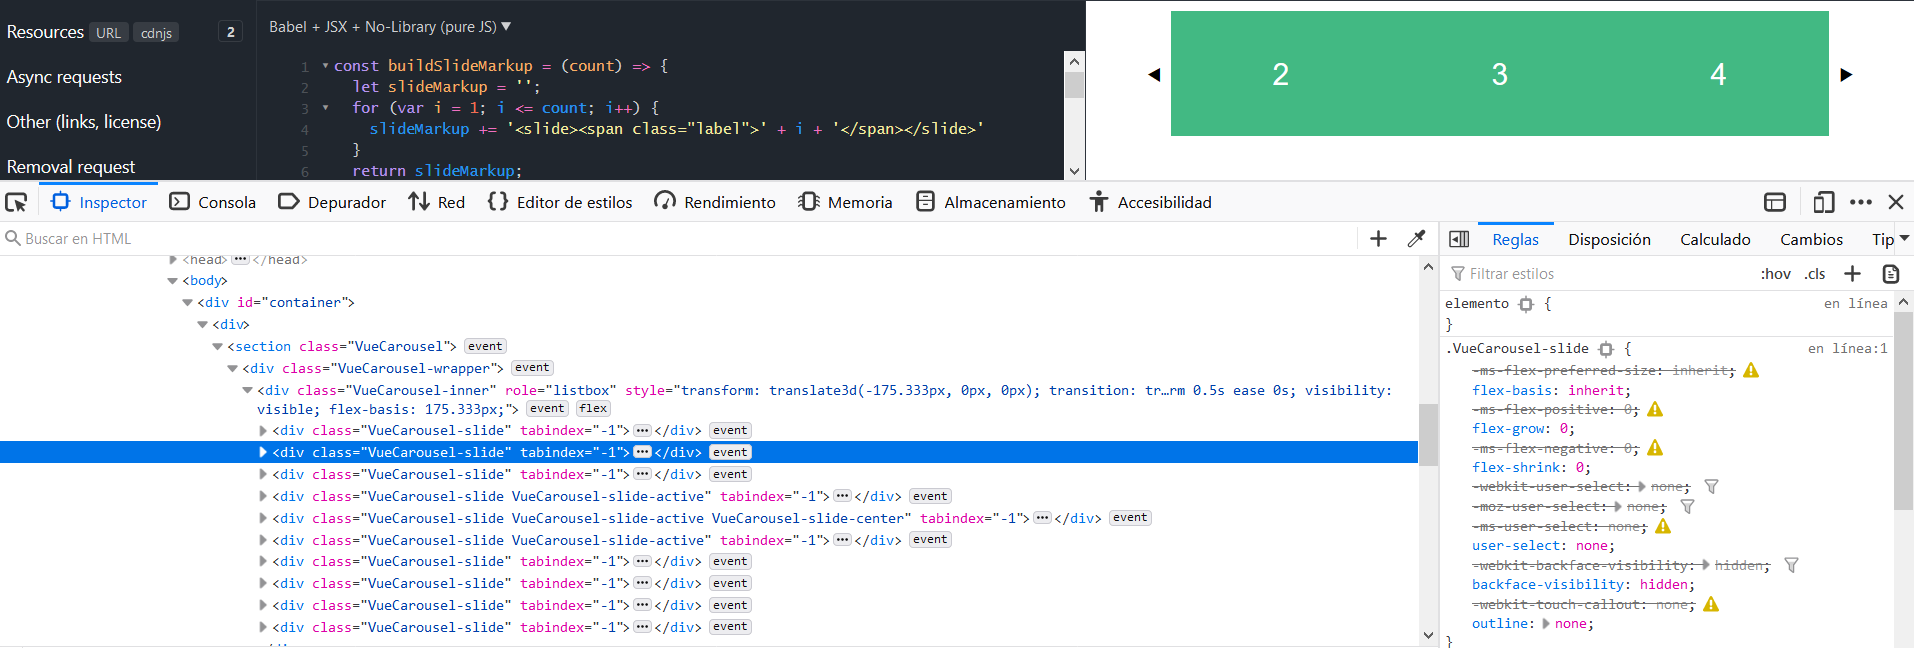Open the Accesibilidad tab
Viewport: 1914px width, 648px height.
[x=1151, y=202]
